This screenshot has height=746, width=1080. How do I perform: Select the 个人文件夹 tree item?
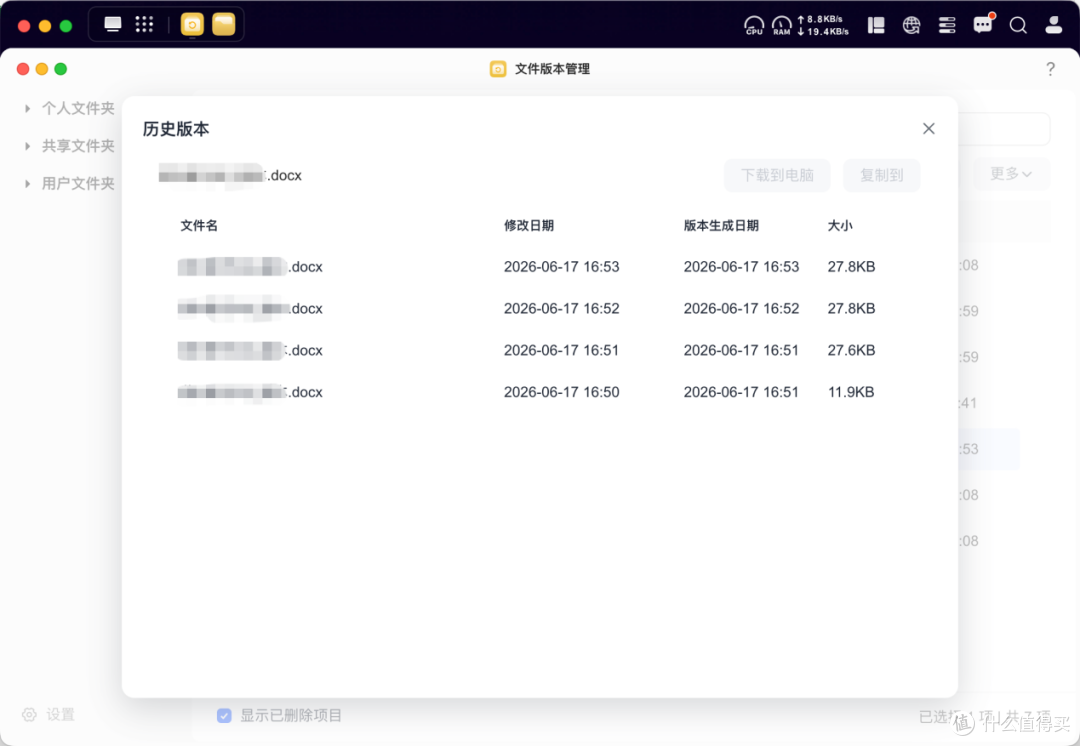[78, 109]
